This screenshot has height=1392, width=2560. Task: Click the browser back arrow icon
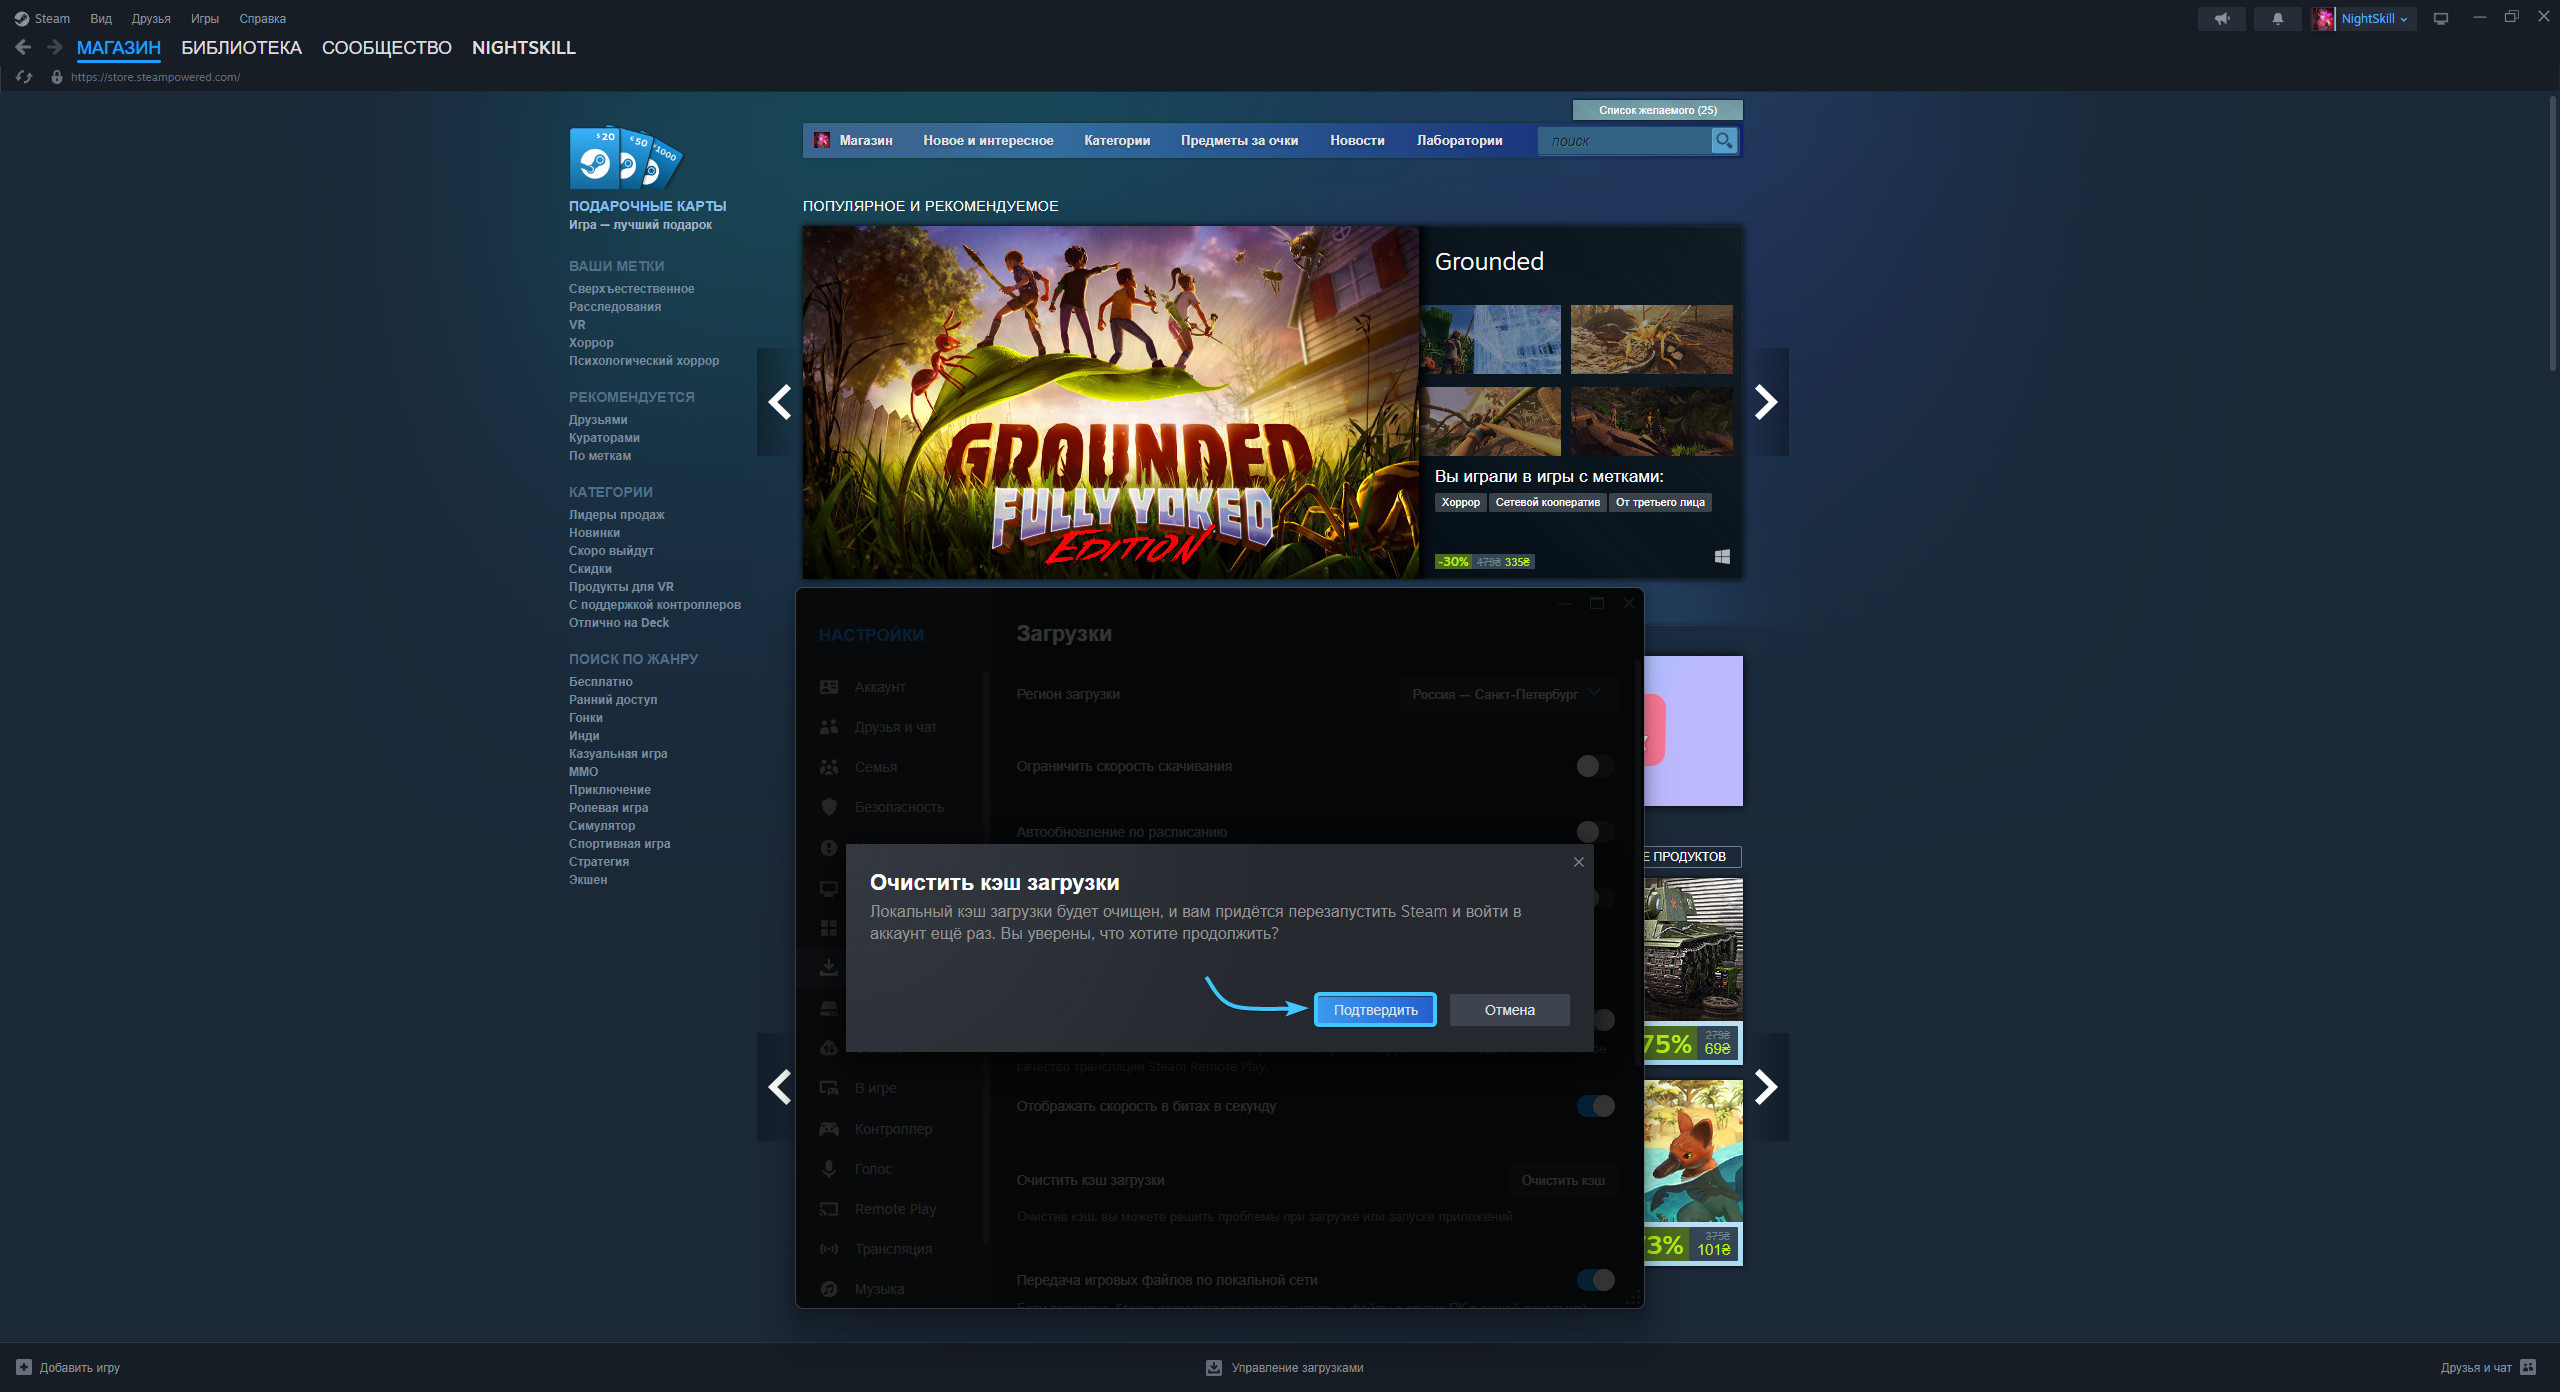(23, 47)
